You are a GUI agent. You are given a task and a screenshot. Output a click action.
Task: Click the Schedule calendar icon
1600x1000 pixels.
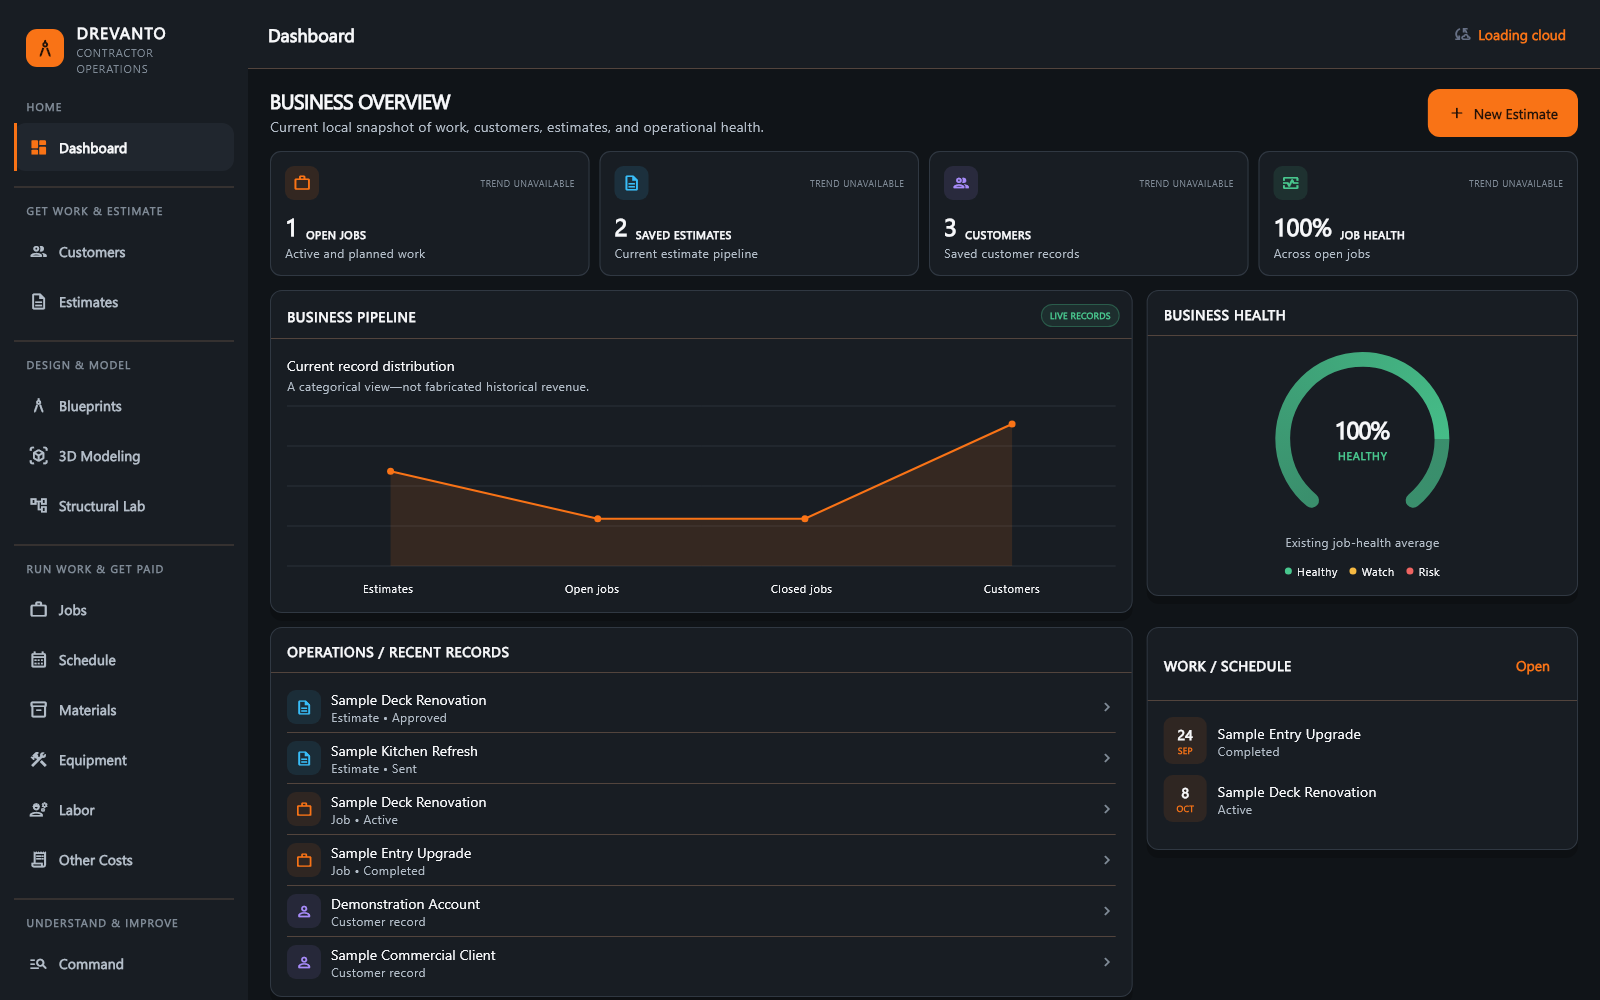coord(39,660)
